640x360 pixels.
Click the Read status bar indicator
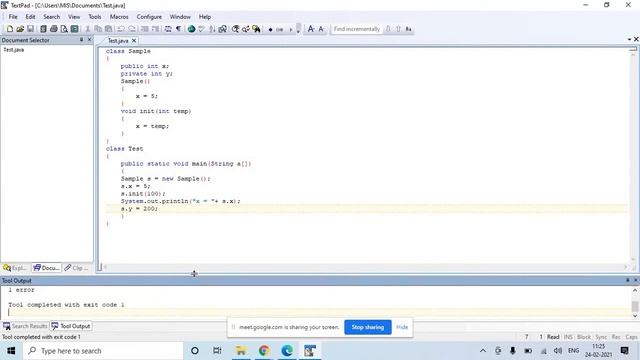[553, 337]
